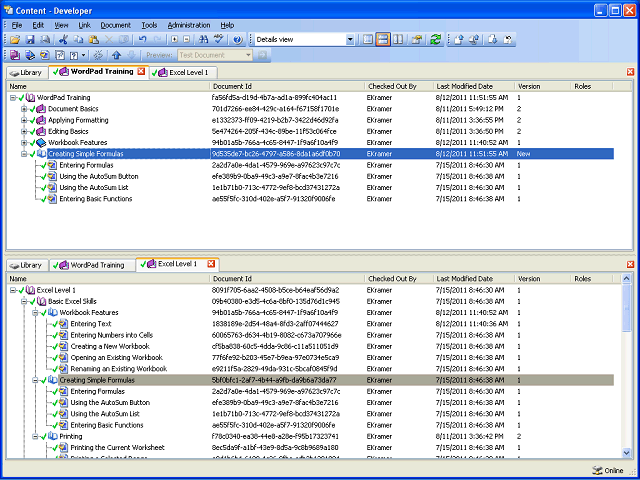Select Entering Numbers into Cells topic

coord(112,335)
